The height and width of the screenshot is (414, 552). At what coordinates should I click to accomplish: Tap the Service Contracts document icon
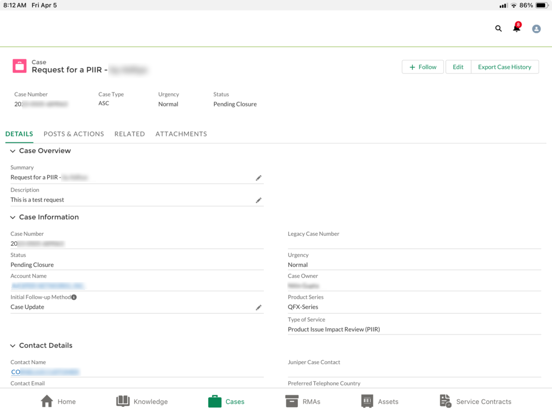(x=445, y=401)
